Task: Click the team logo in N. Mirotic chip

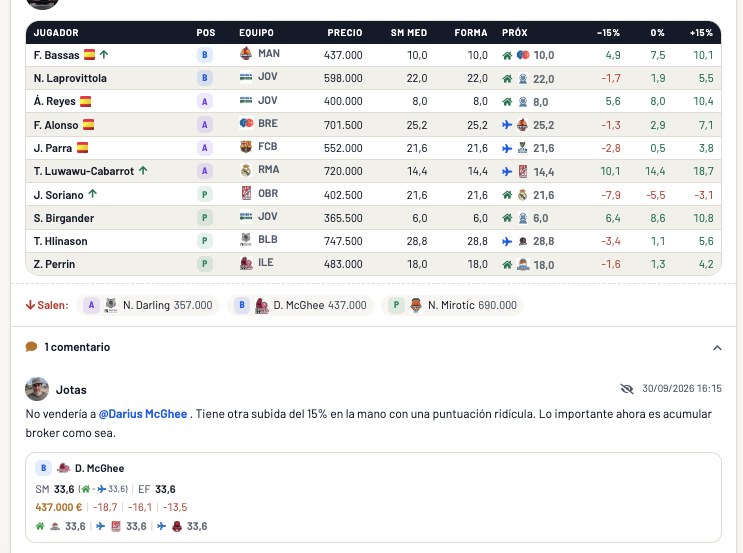Action: [416, 305]
